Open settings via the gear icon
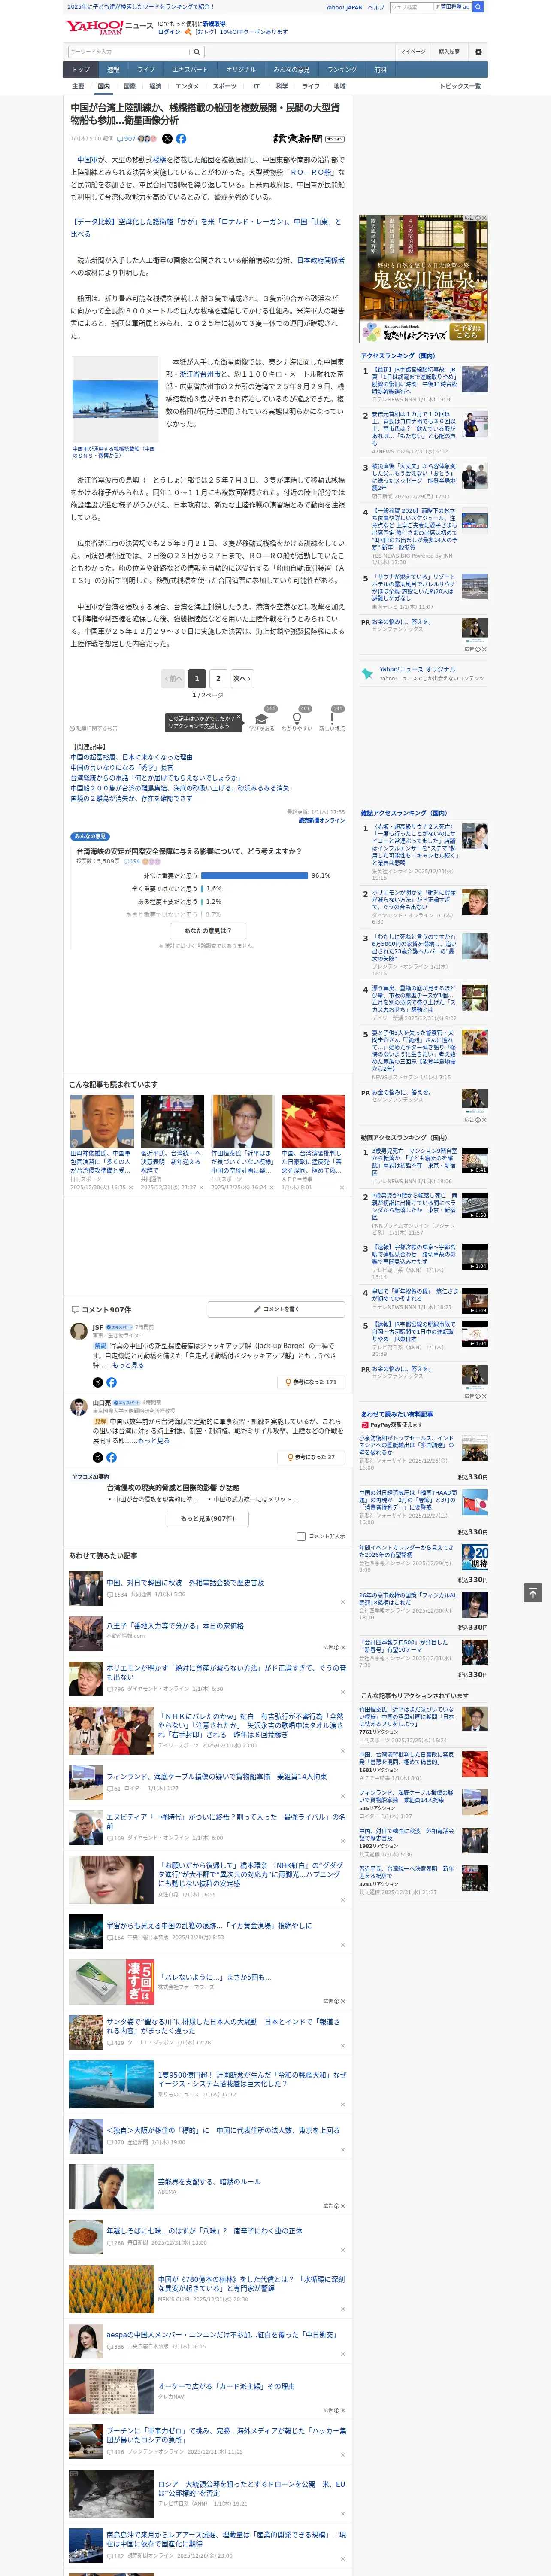This screenshot has height=2576, width=551. [x=478, y=52]
